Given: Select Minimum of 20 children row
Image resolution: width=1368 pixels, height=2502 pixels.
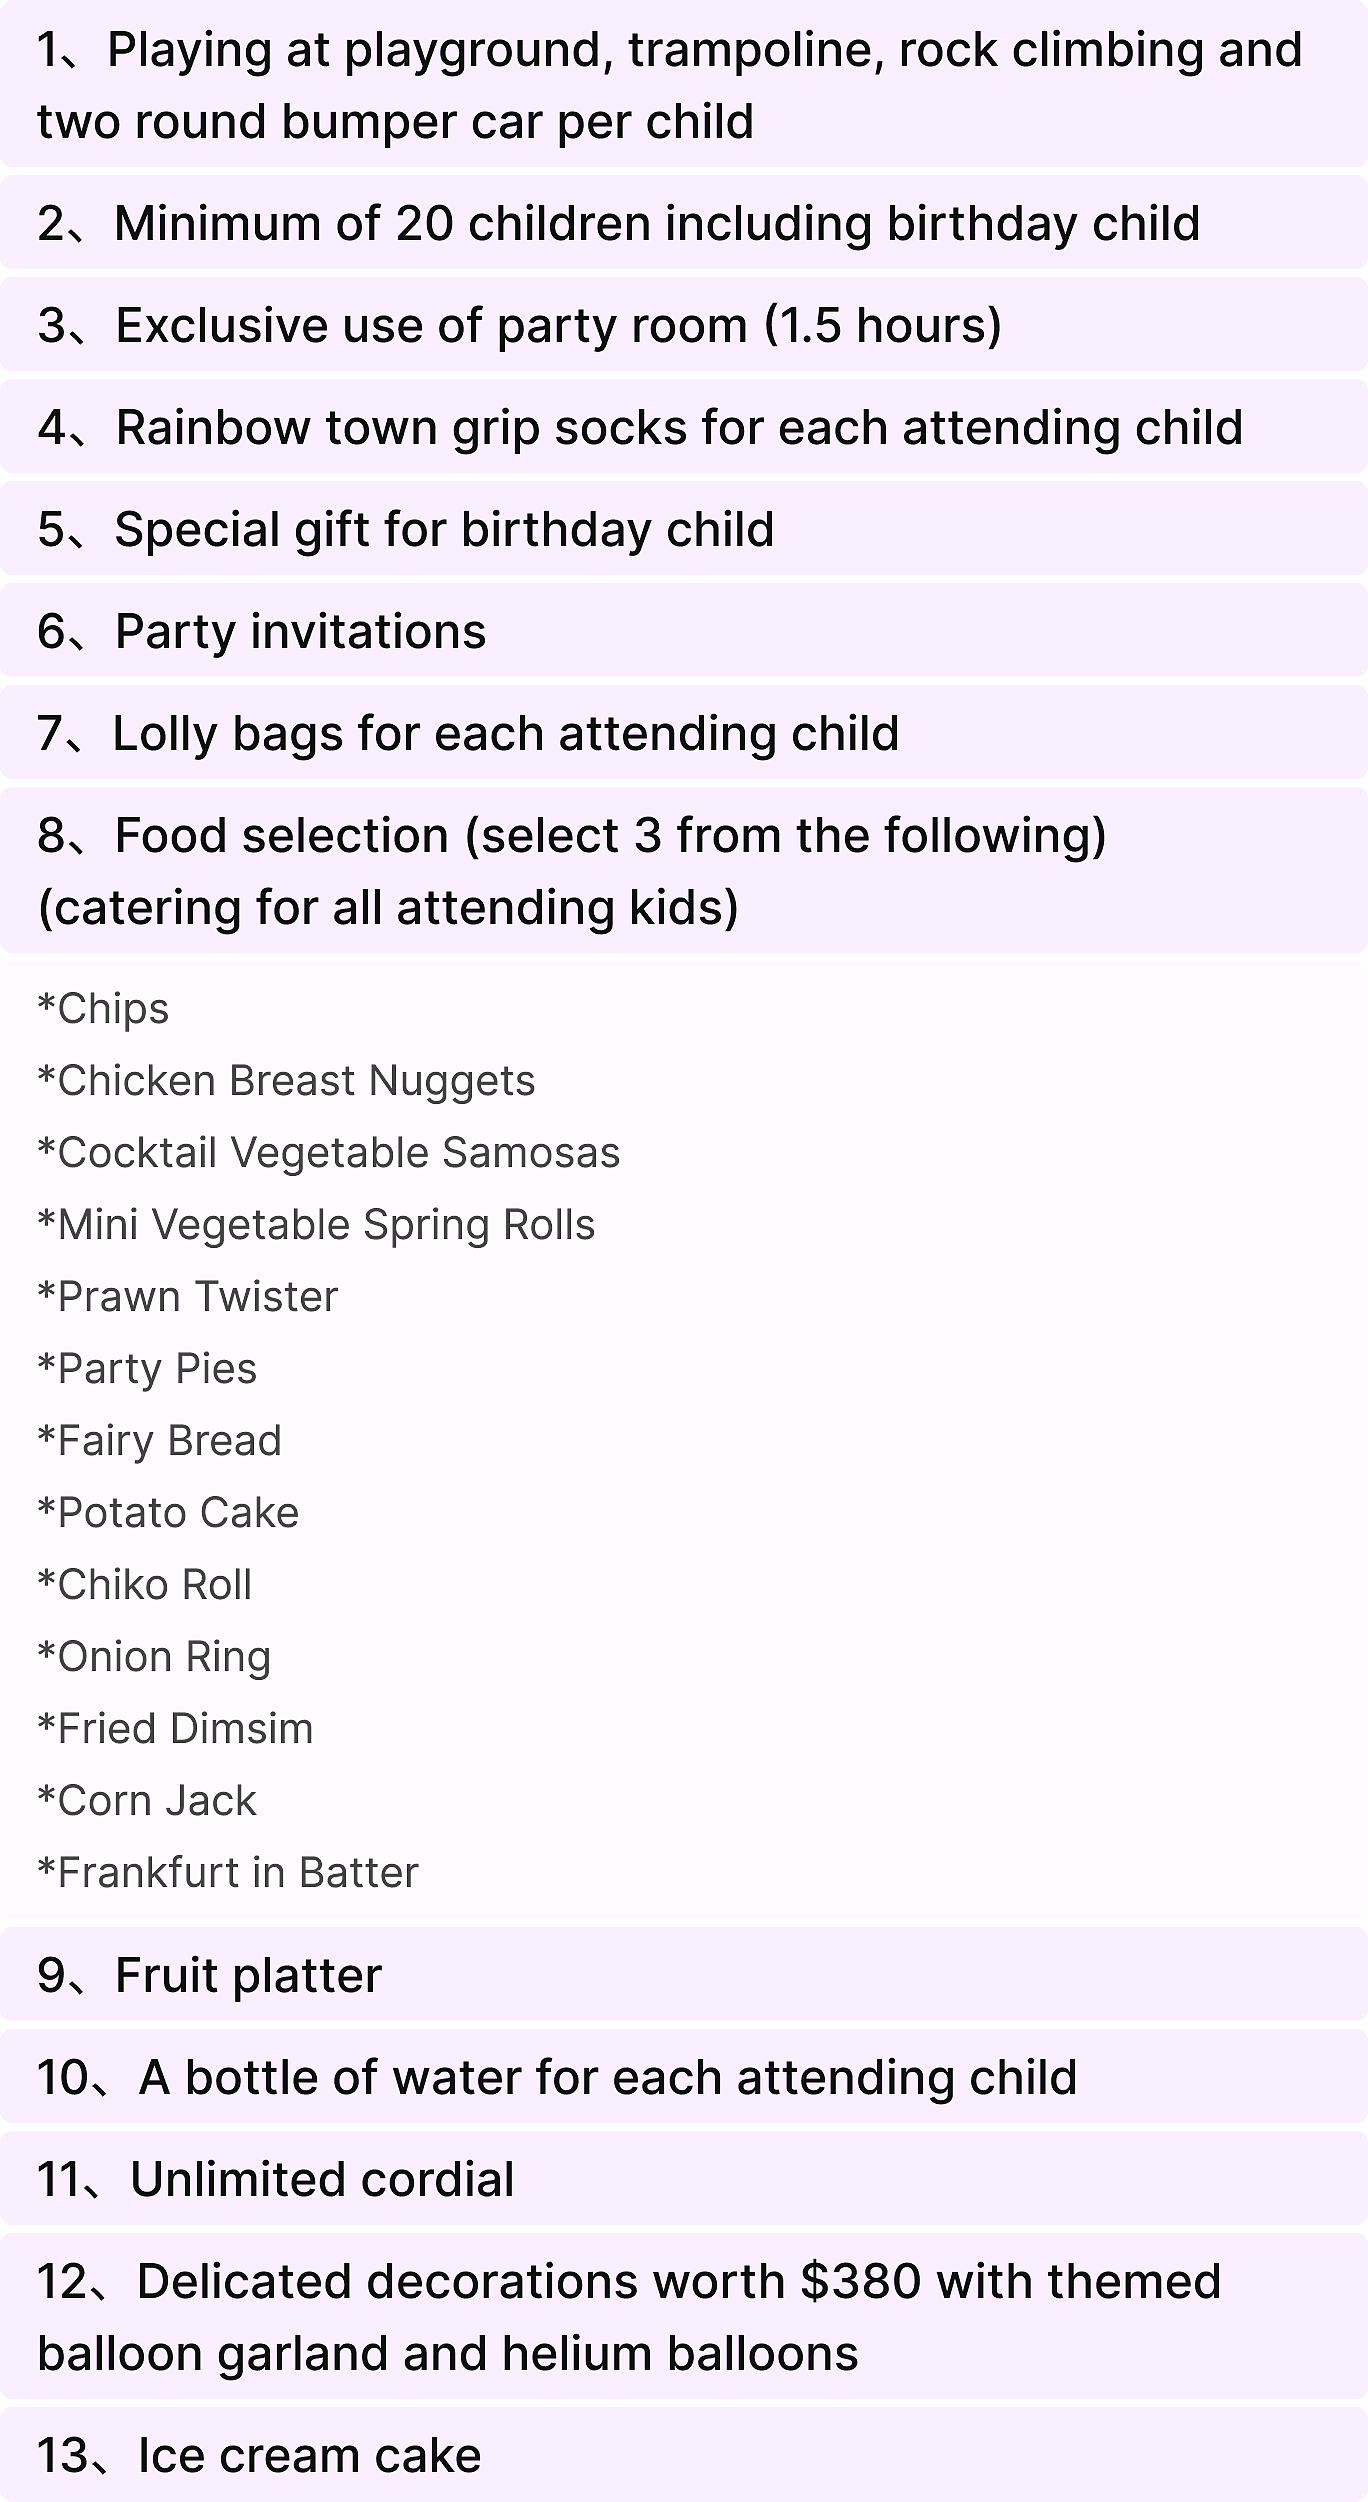Looking at the screenshot, I should point(684,223).
